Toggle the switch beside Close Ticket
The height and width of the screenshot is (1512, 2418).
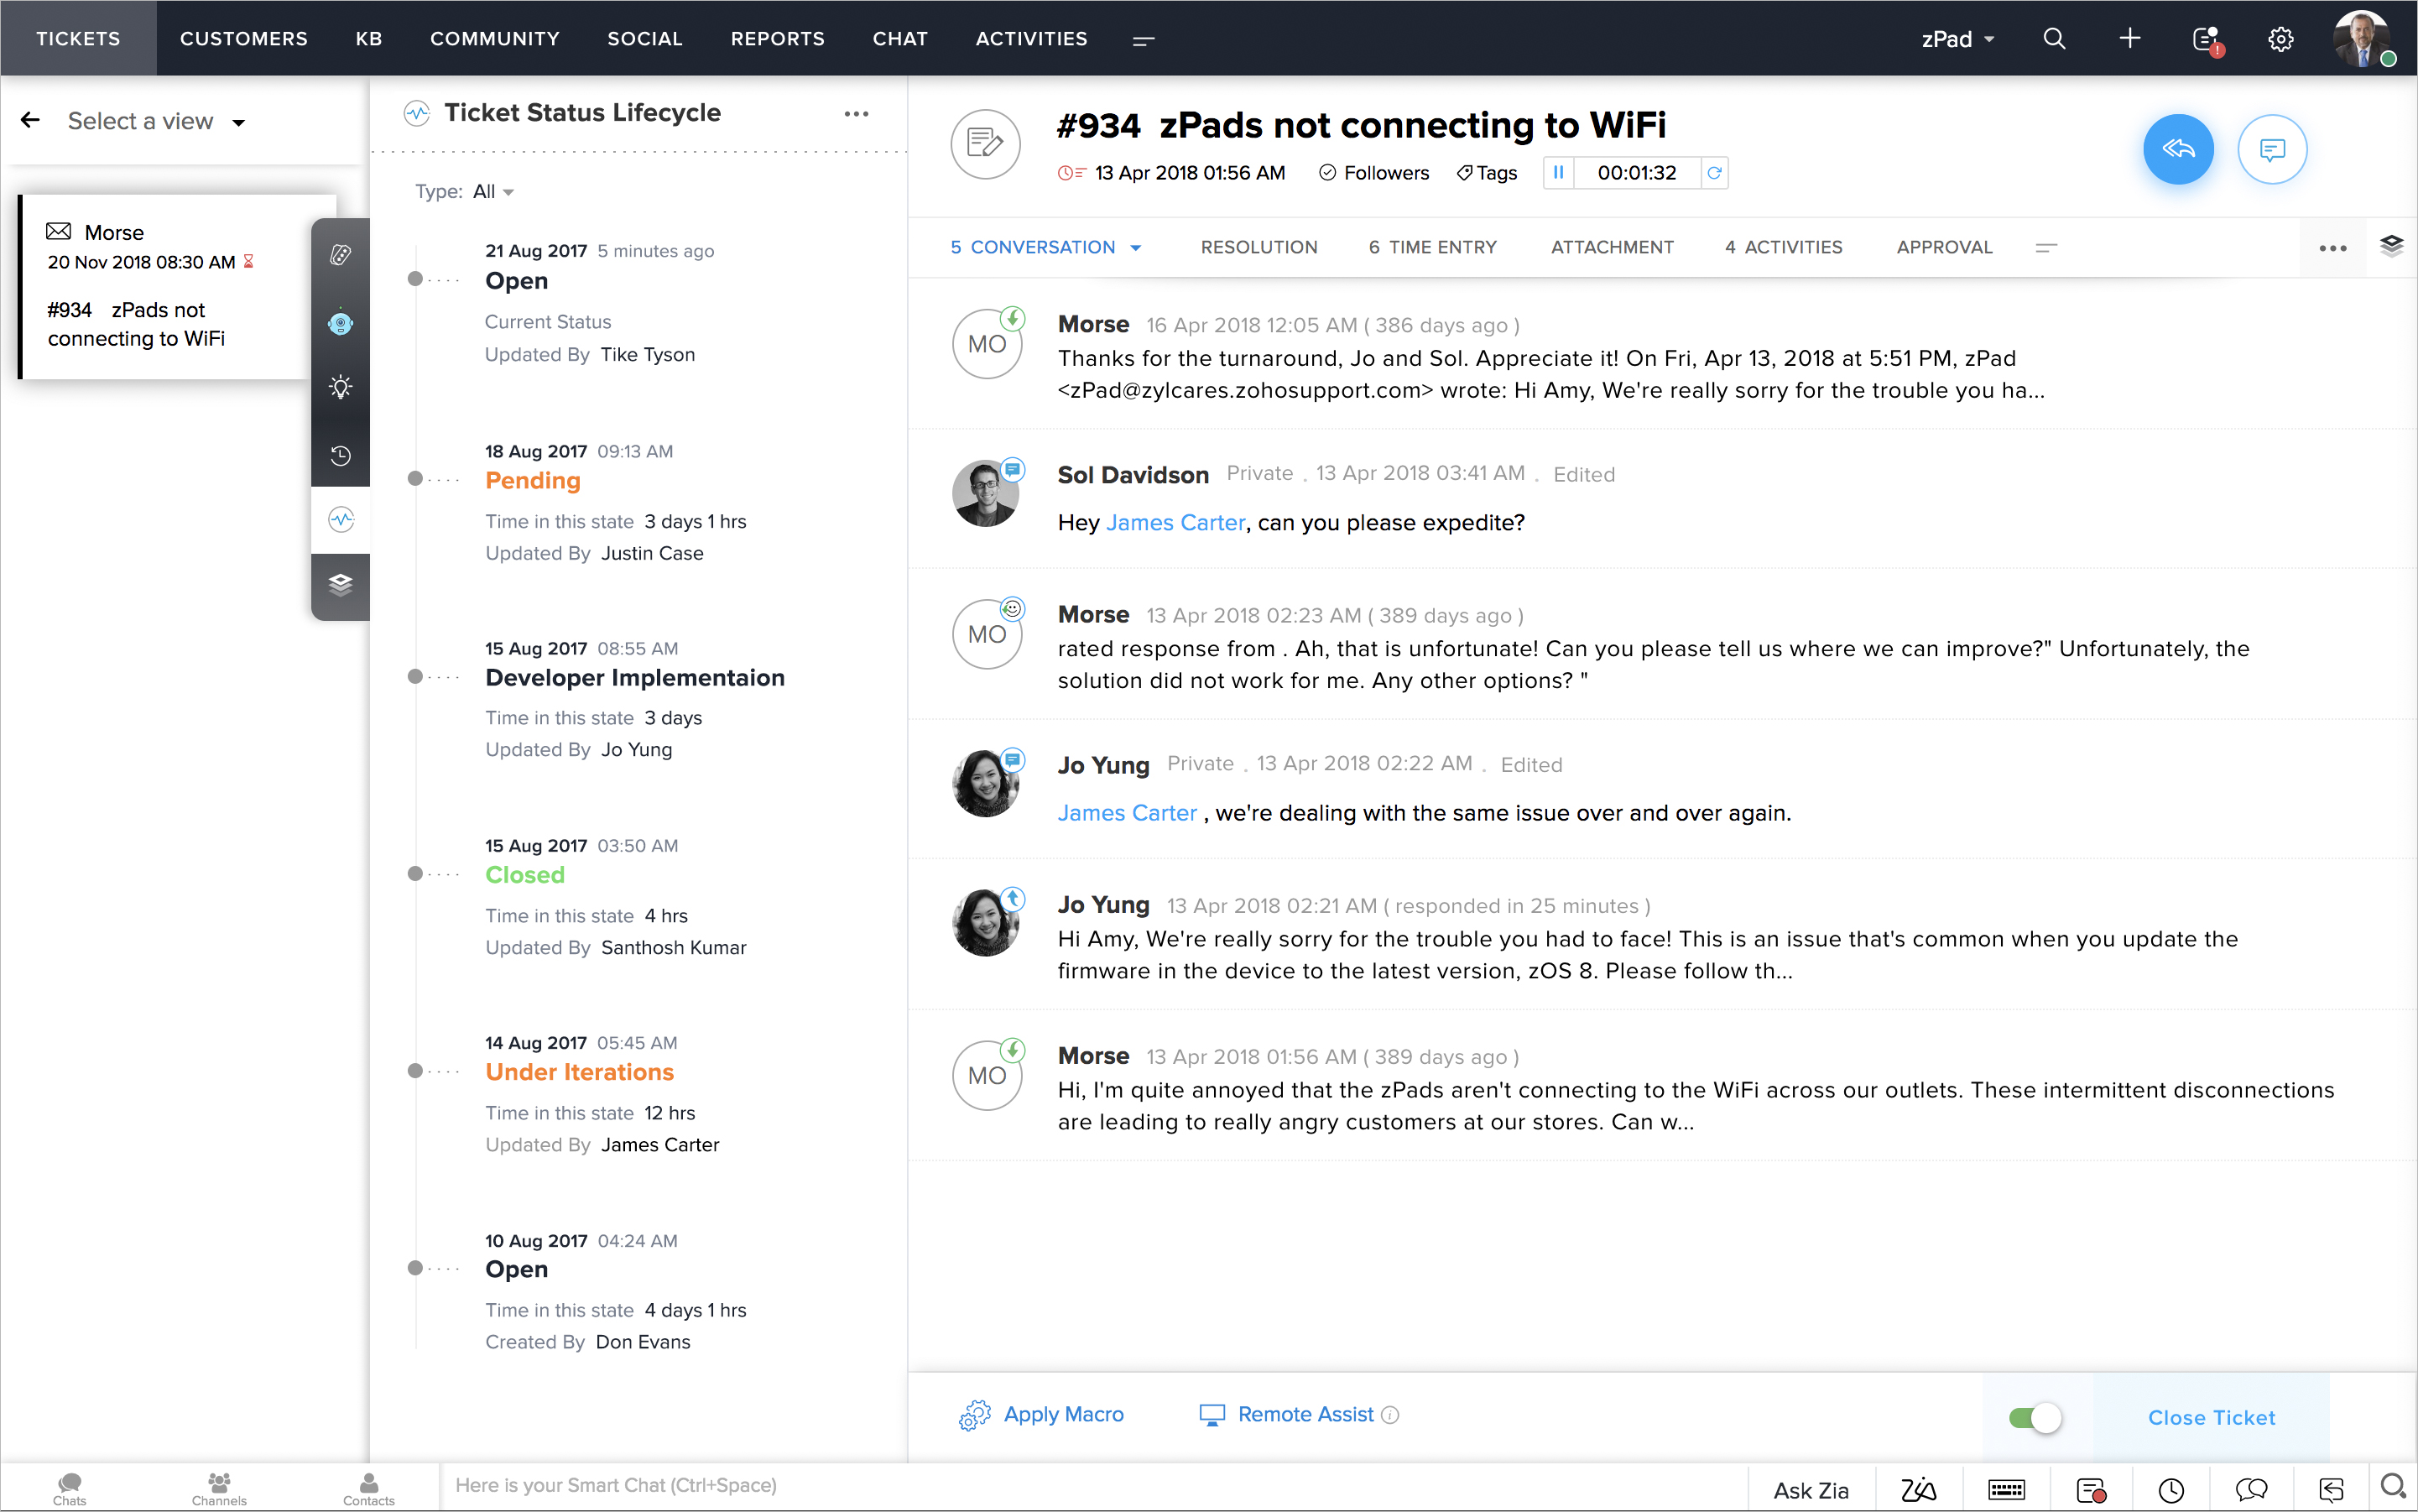[x=2035, y=1418]
